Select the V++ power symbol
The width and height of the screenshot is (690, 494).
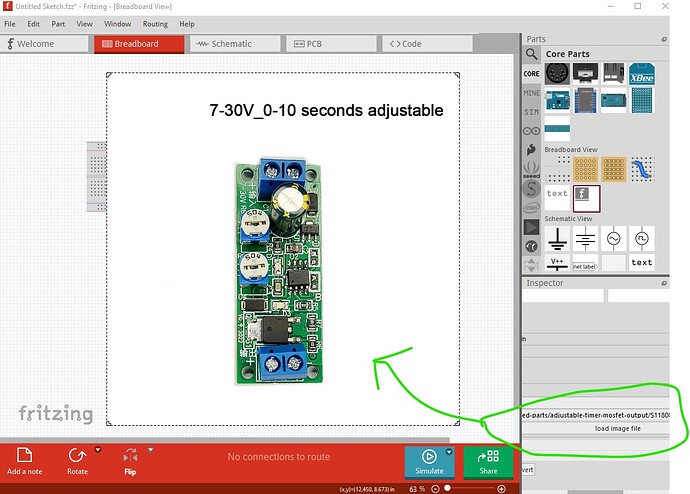557,263
